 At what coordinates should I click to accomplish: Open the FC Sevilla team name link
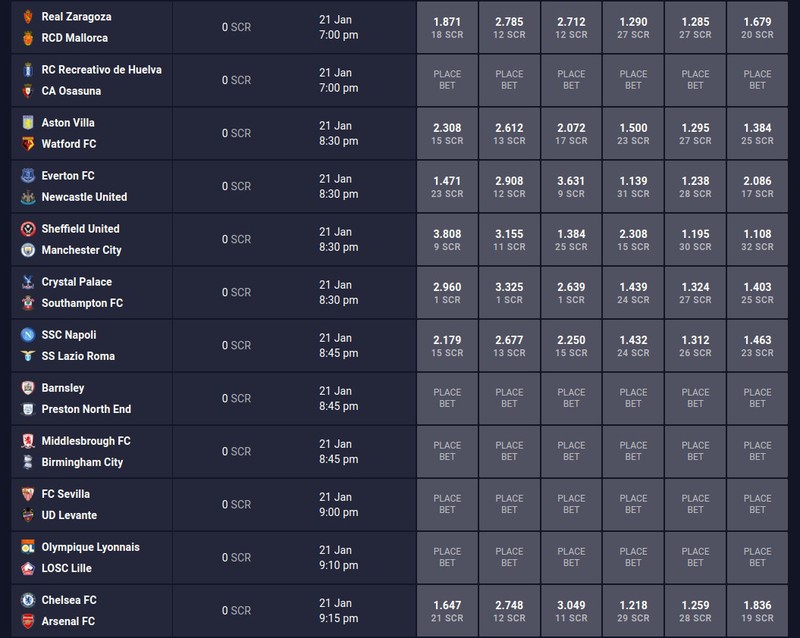pyautogui.click(x=65, y=494)
